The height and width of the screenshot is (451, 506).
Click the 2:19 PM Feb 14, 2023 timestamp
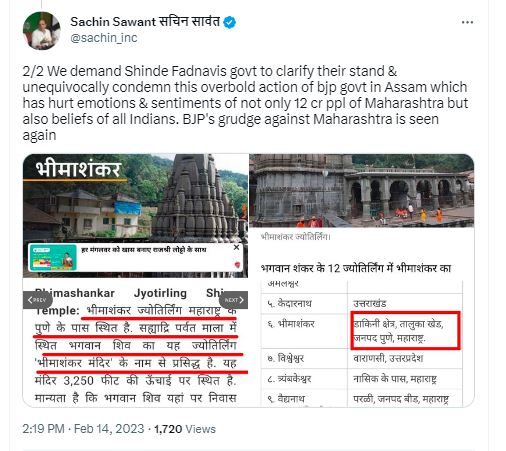click(x=83, y=429)
